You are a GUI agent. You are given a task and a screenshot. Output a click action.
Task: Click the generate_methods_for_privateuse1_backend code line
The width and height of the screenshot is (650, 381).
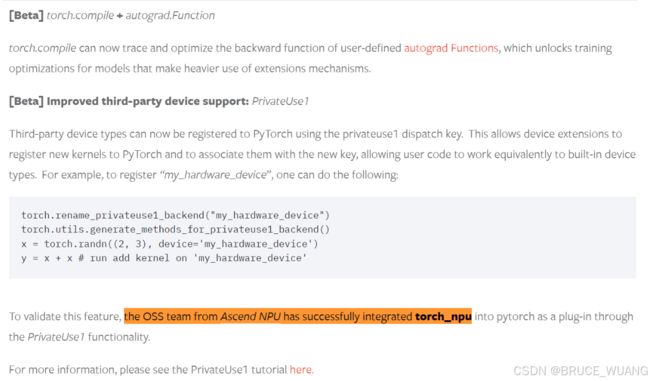point(175,229)
